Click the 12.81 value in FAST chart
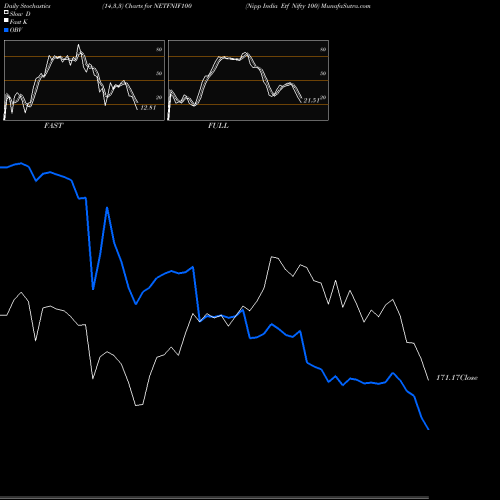Screen dimensions: 500x500 148,108
